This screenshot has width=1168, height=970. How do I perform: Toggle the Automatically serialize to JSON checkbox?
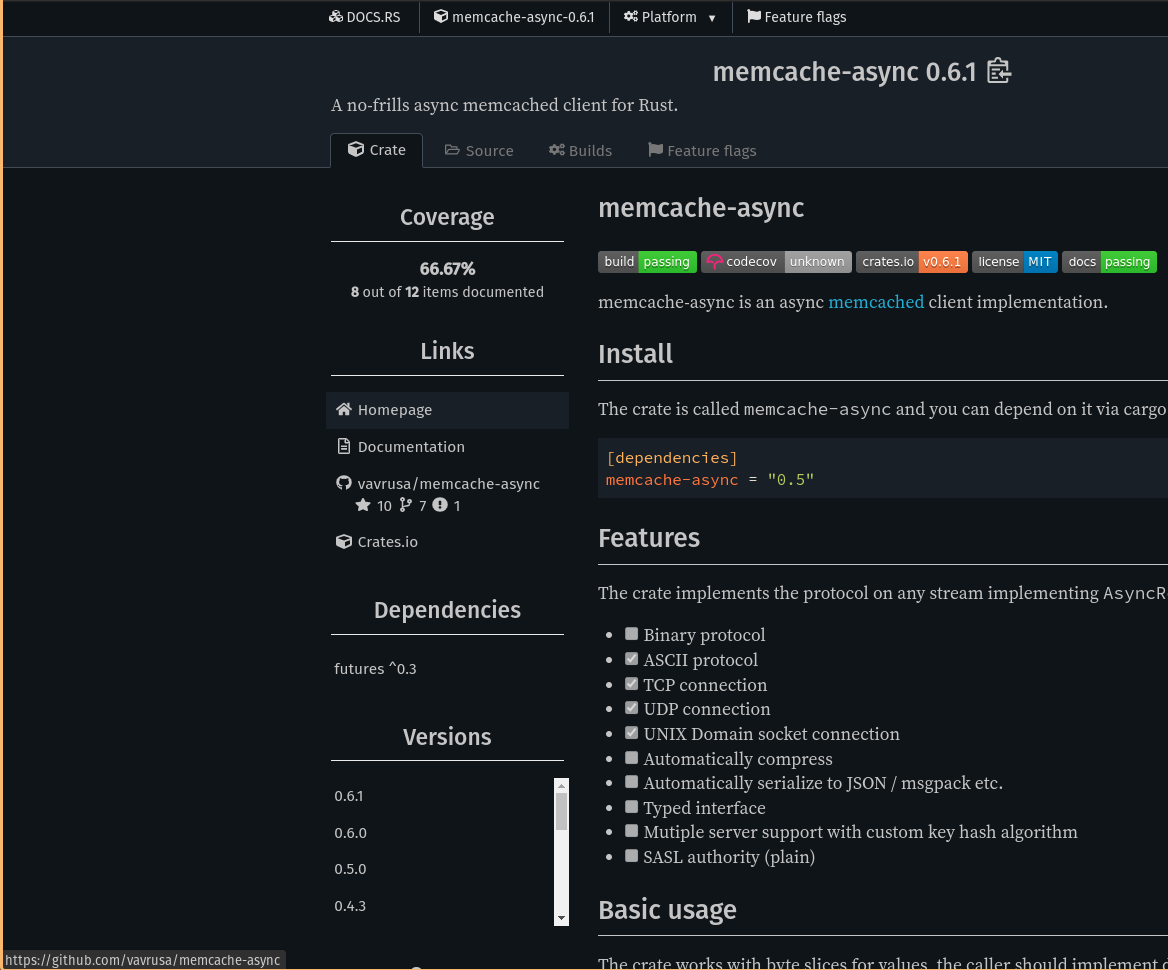(x=632, y=782)
